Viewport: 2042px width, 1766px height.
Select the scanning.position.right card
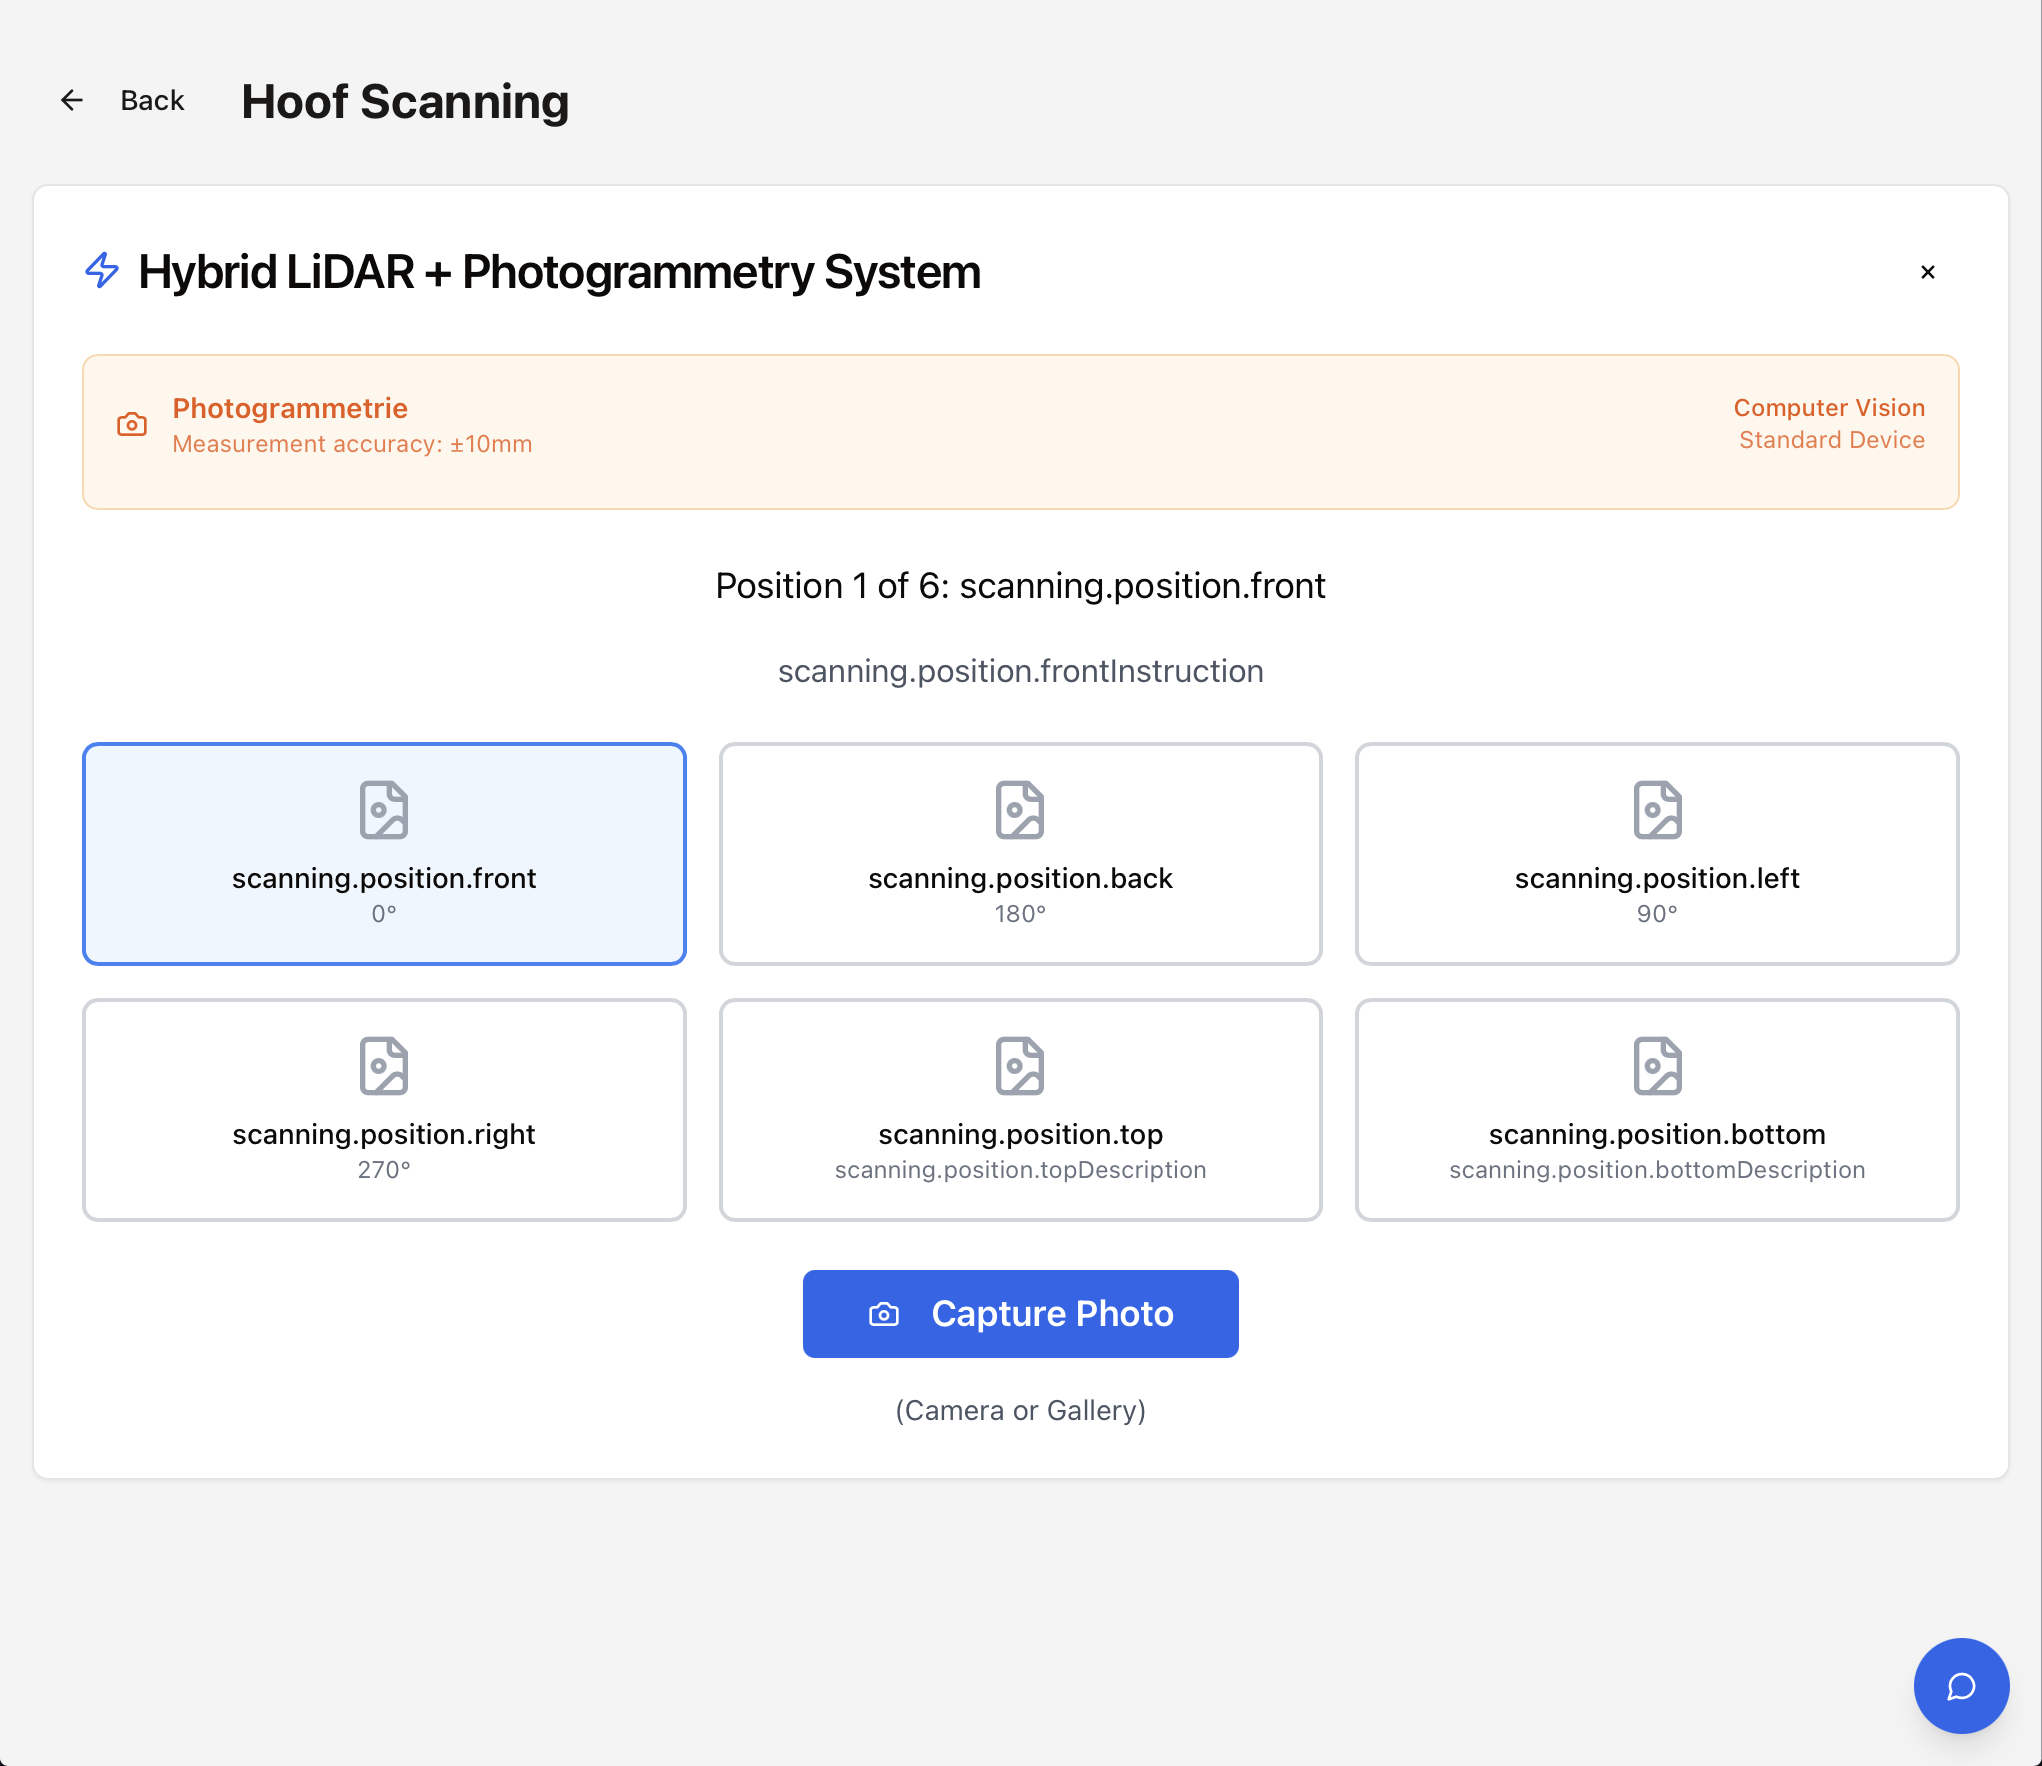tap(384, 1136)
